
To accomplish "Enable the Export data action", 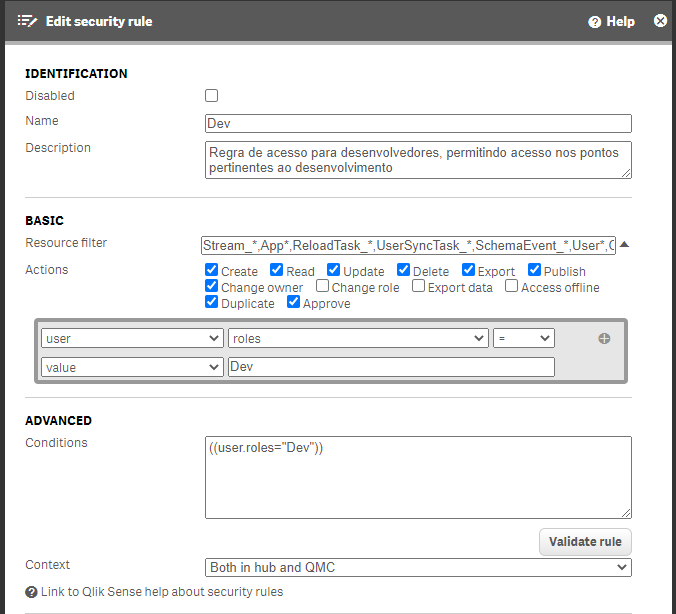I will [x=419, y=287].
